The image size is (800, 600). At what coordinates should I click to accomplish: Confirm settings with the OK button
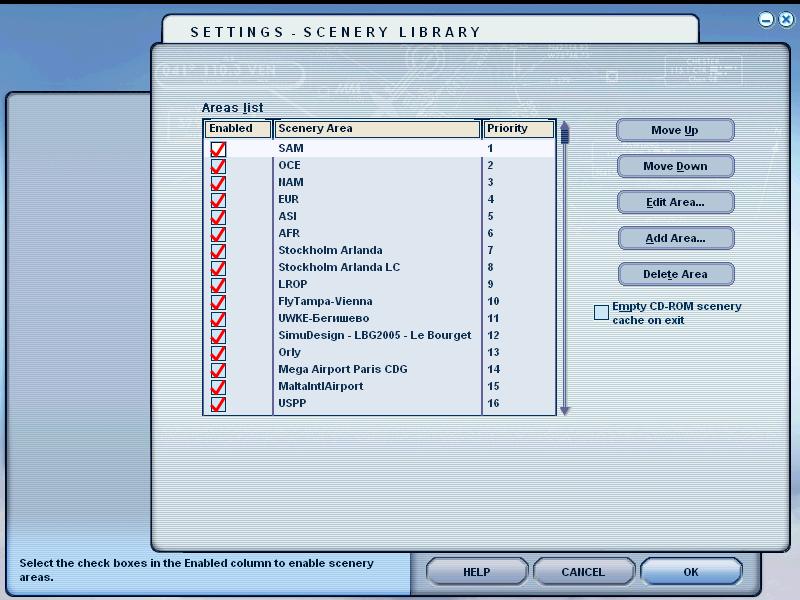691,572
